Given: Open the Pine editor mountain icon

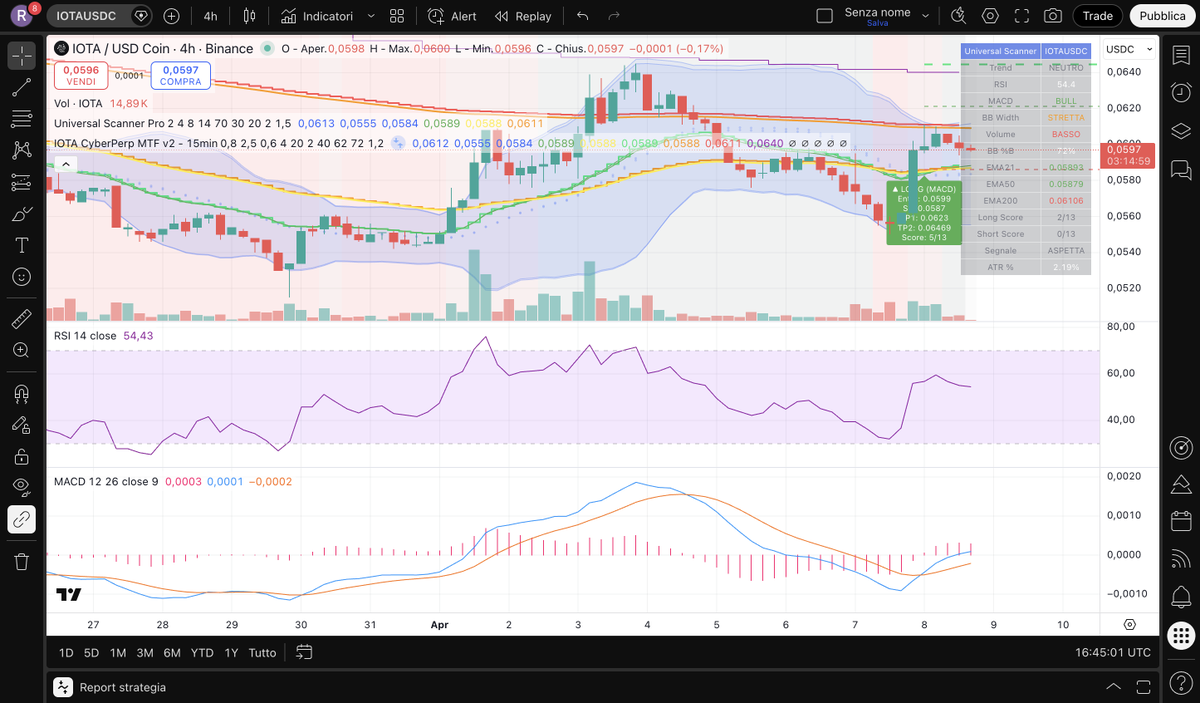Looking at the screenshot, I should click(x=1181, y=483).
